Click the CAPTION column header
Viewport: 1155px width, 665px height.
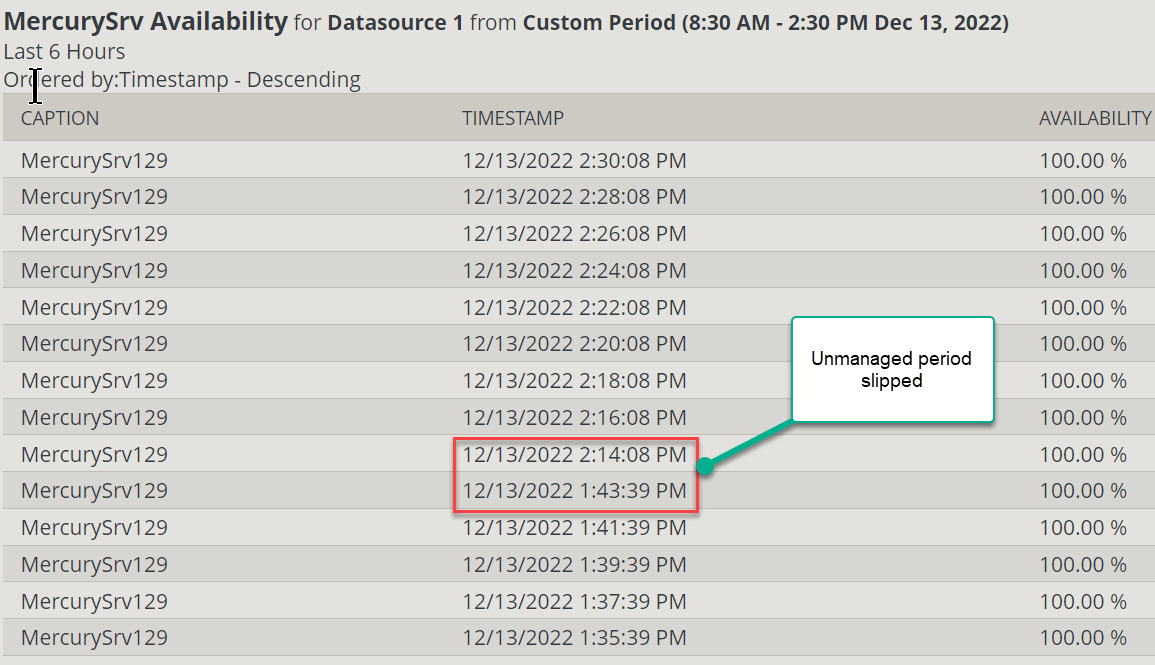(60, 119)
